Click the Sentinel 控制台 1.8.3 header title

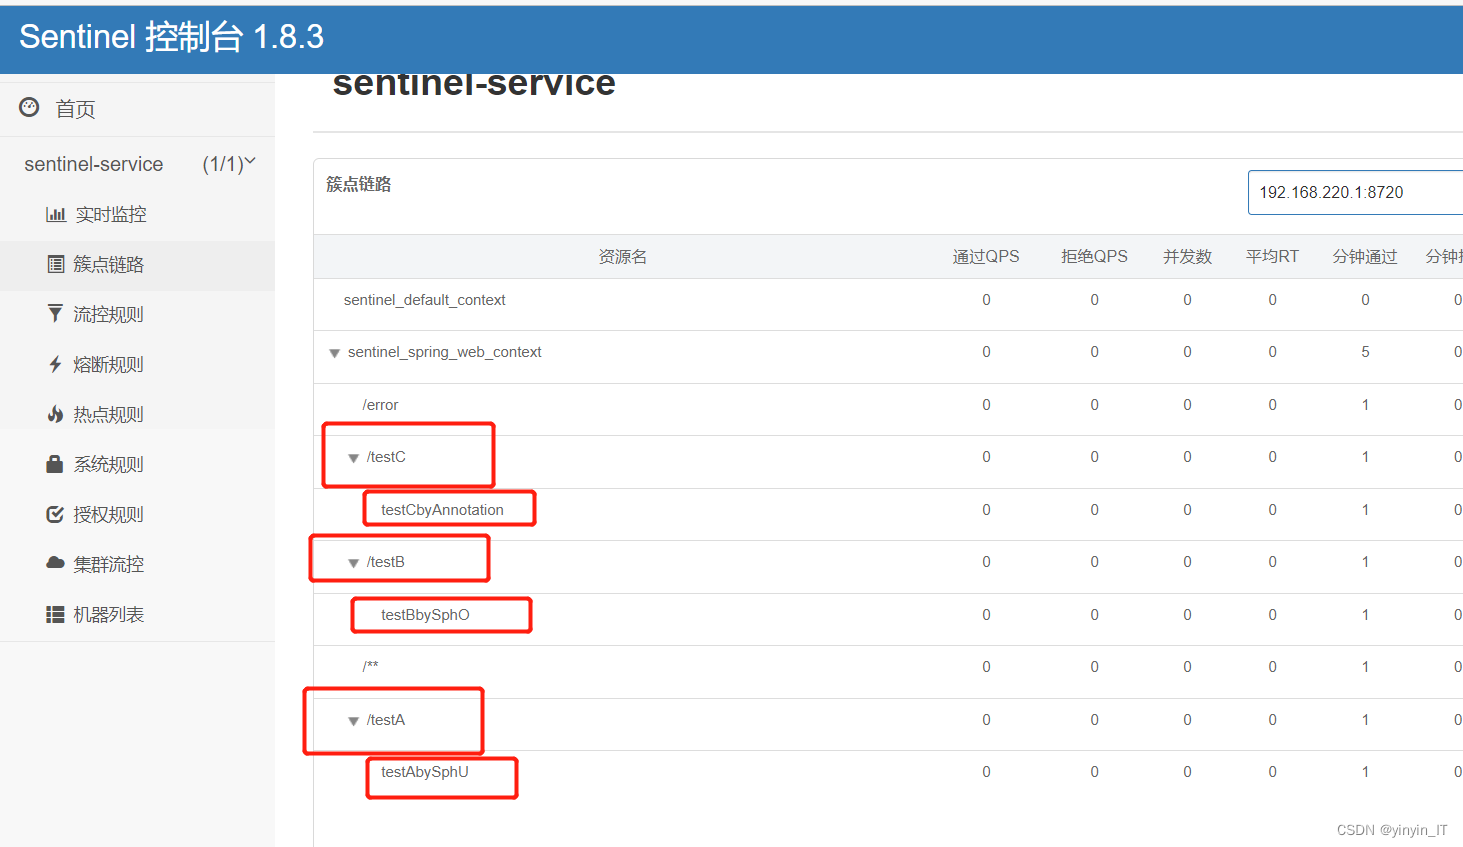(x=172, y=37)
